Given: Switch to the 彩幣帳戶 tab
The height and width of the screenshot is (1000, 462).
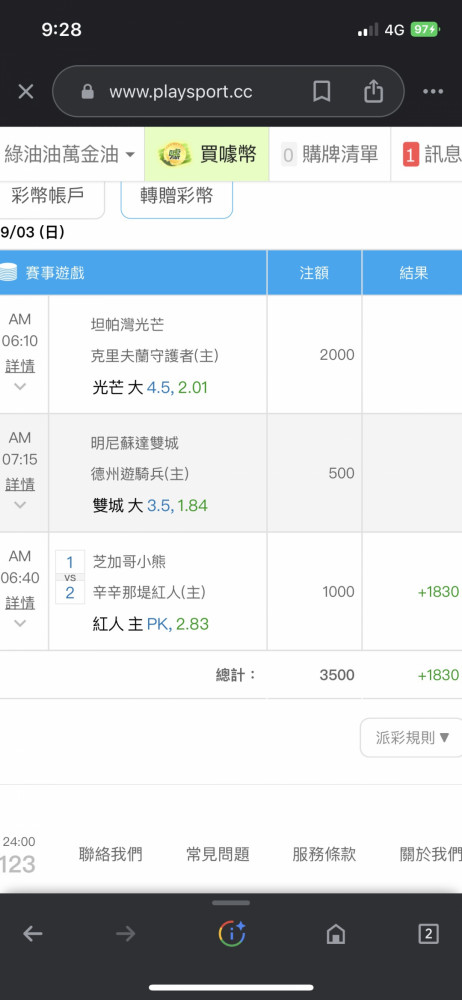Looking at the screenshot, I should pyautogui.click(x=48, y=196).
